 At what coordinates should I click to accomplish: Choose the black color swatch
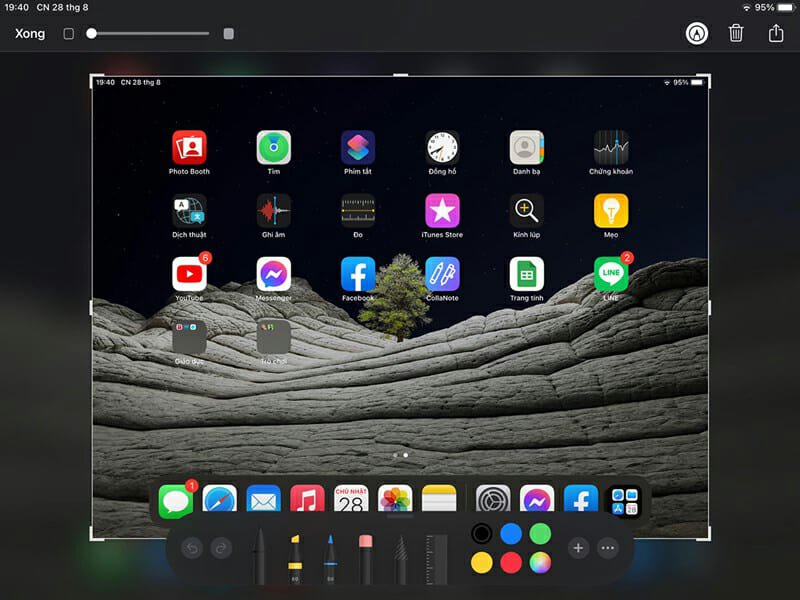tap(482, 534)
